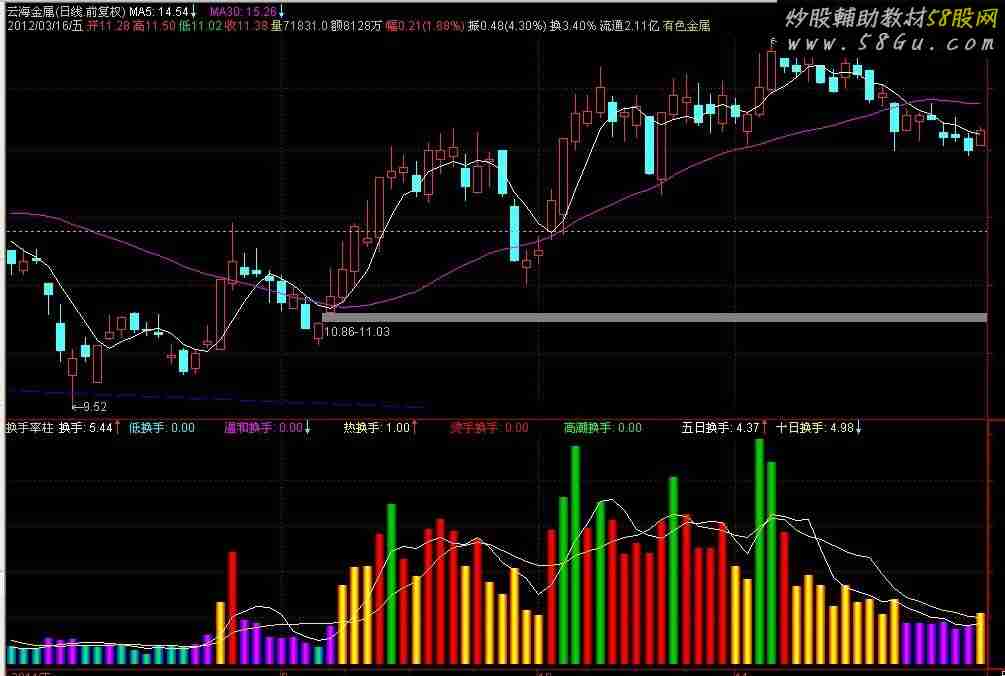This screenshot has width=1005, height=676.
Task: Click the 热换手: 1.00 value label
Action: coord(377,427)
